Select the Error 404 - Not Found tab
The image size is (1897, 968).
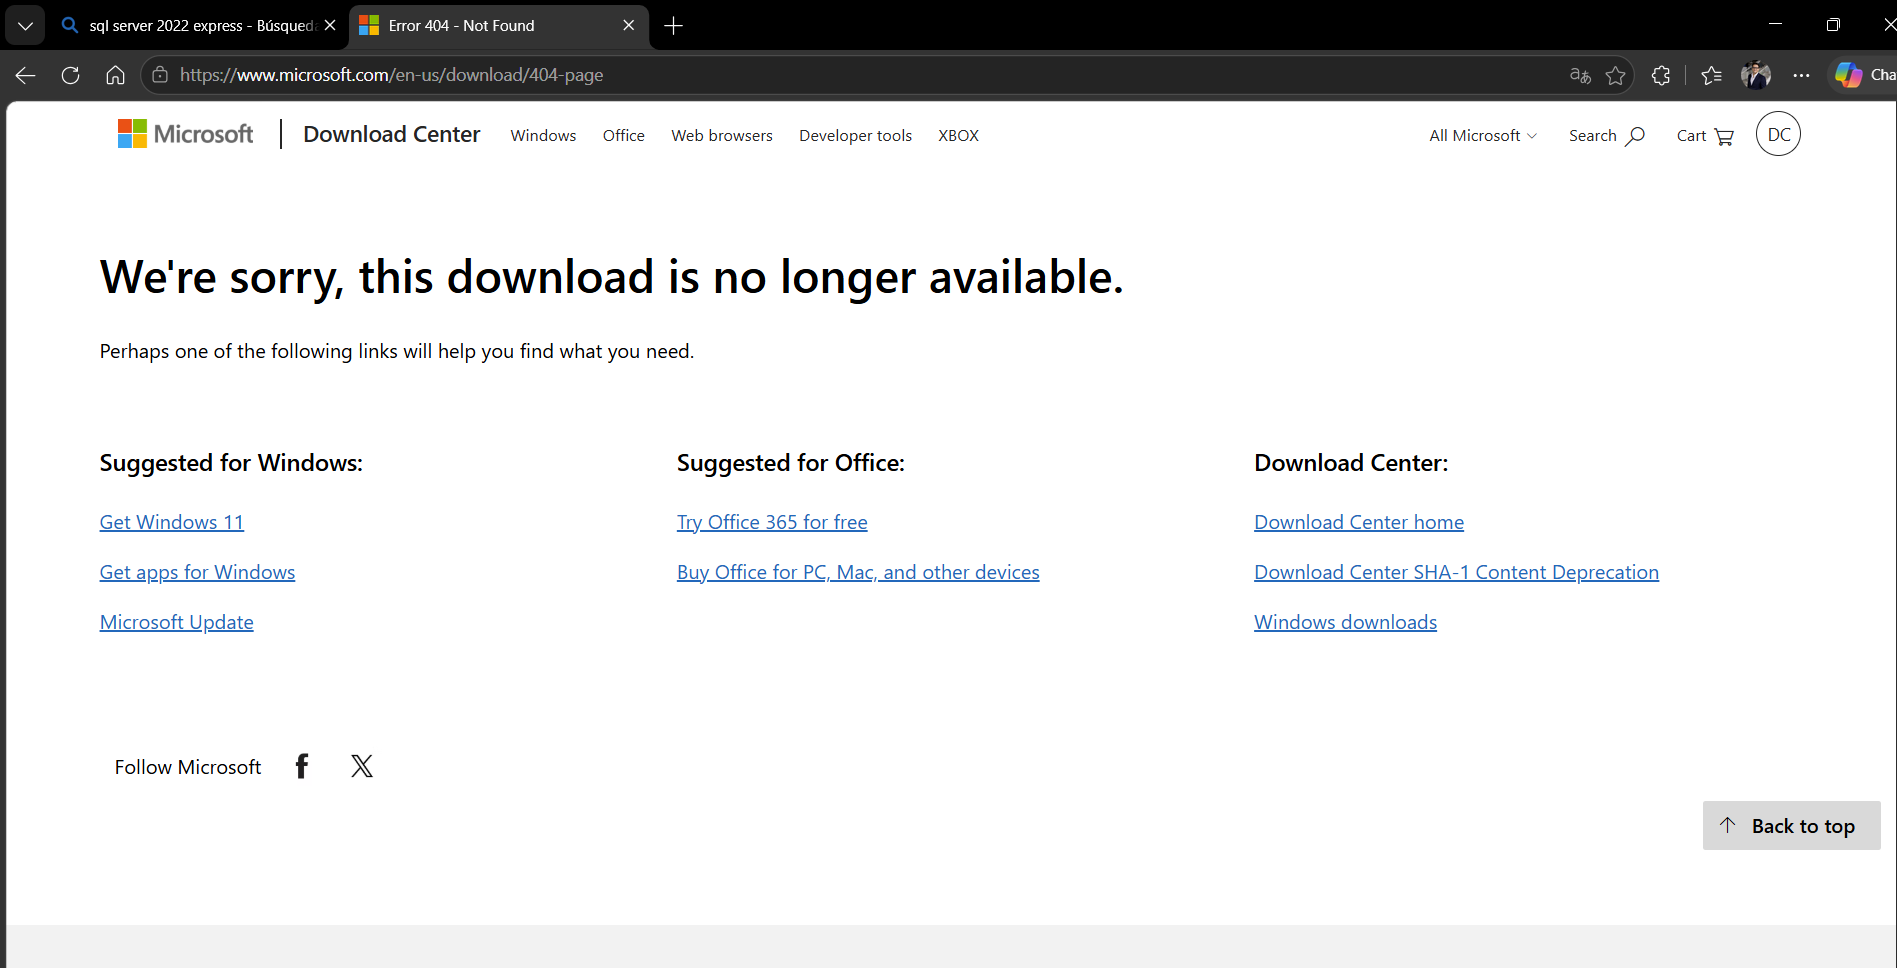click(x=498, y=26)
